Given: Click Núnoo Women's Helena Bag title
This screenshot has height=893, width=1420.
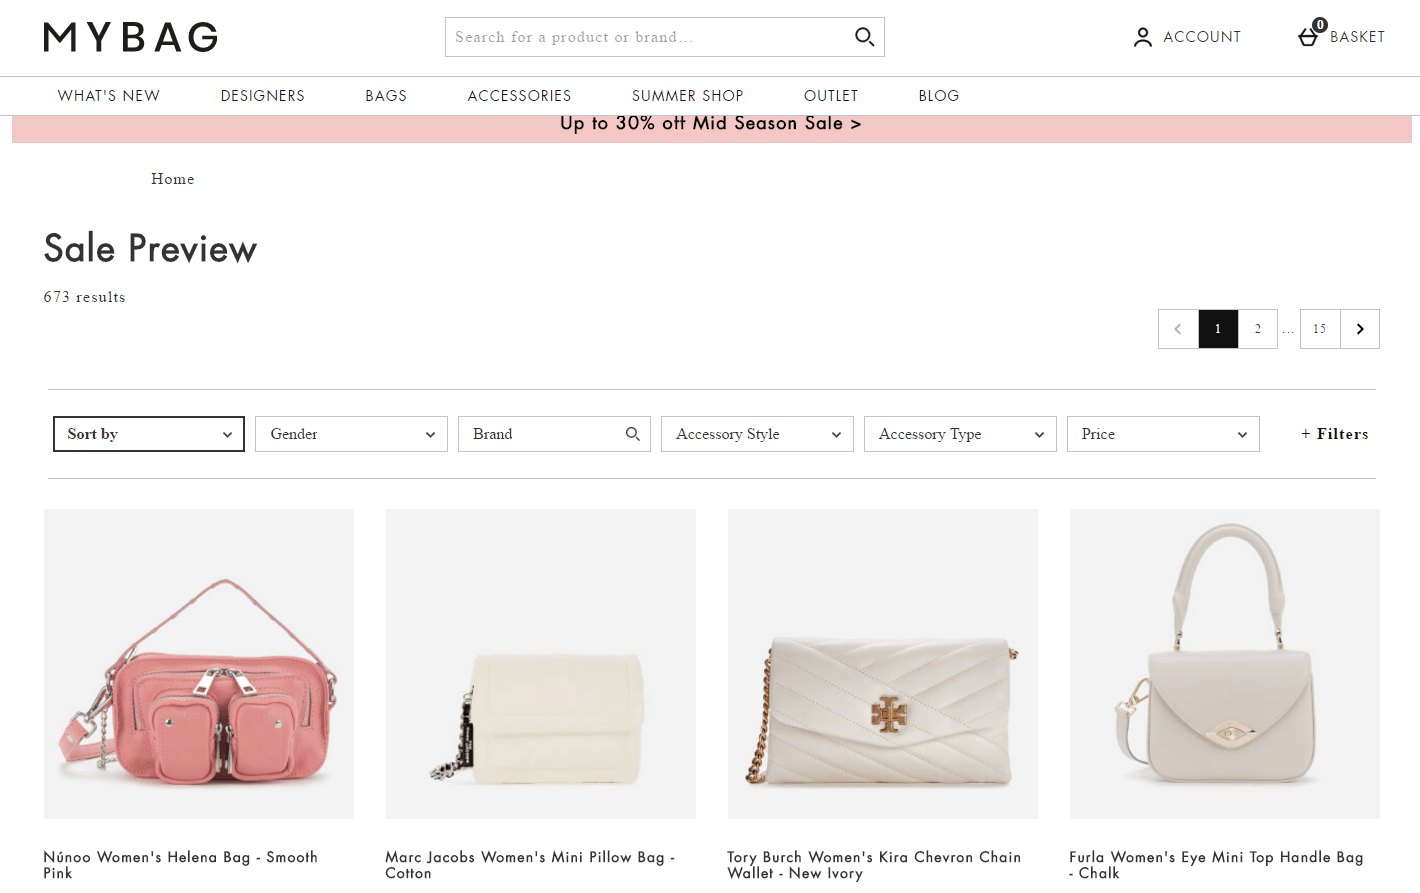Looking at the screenshot, I should coord(180,865).
